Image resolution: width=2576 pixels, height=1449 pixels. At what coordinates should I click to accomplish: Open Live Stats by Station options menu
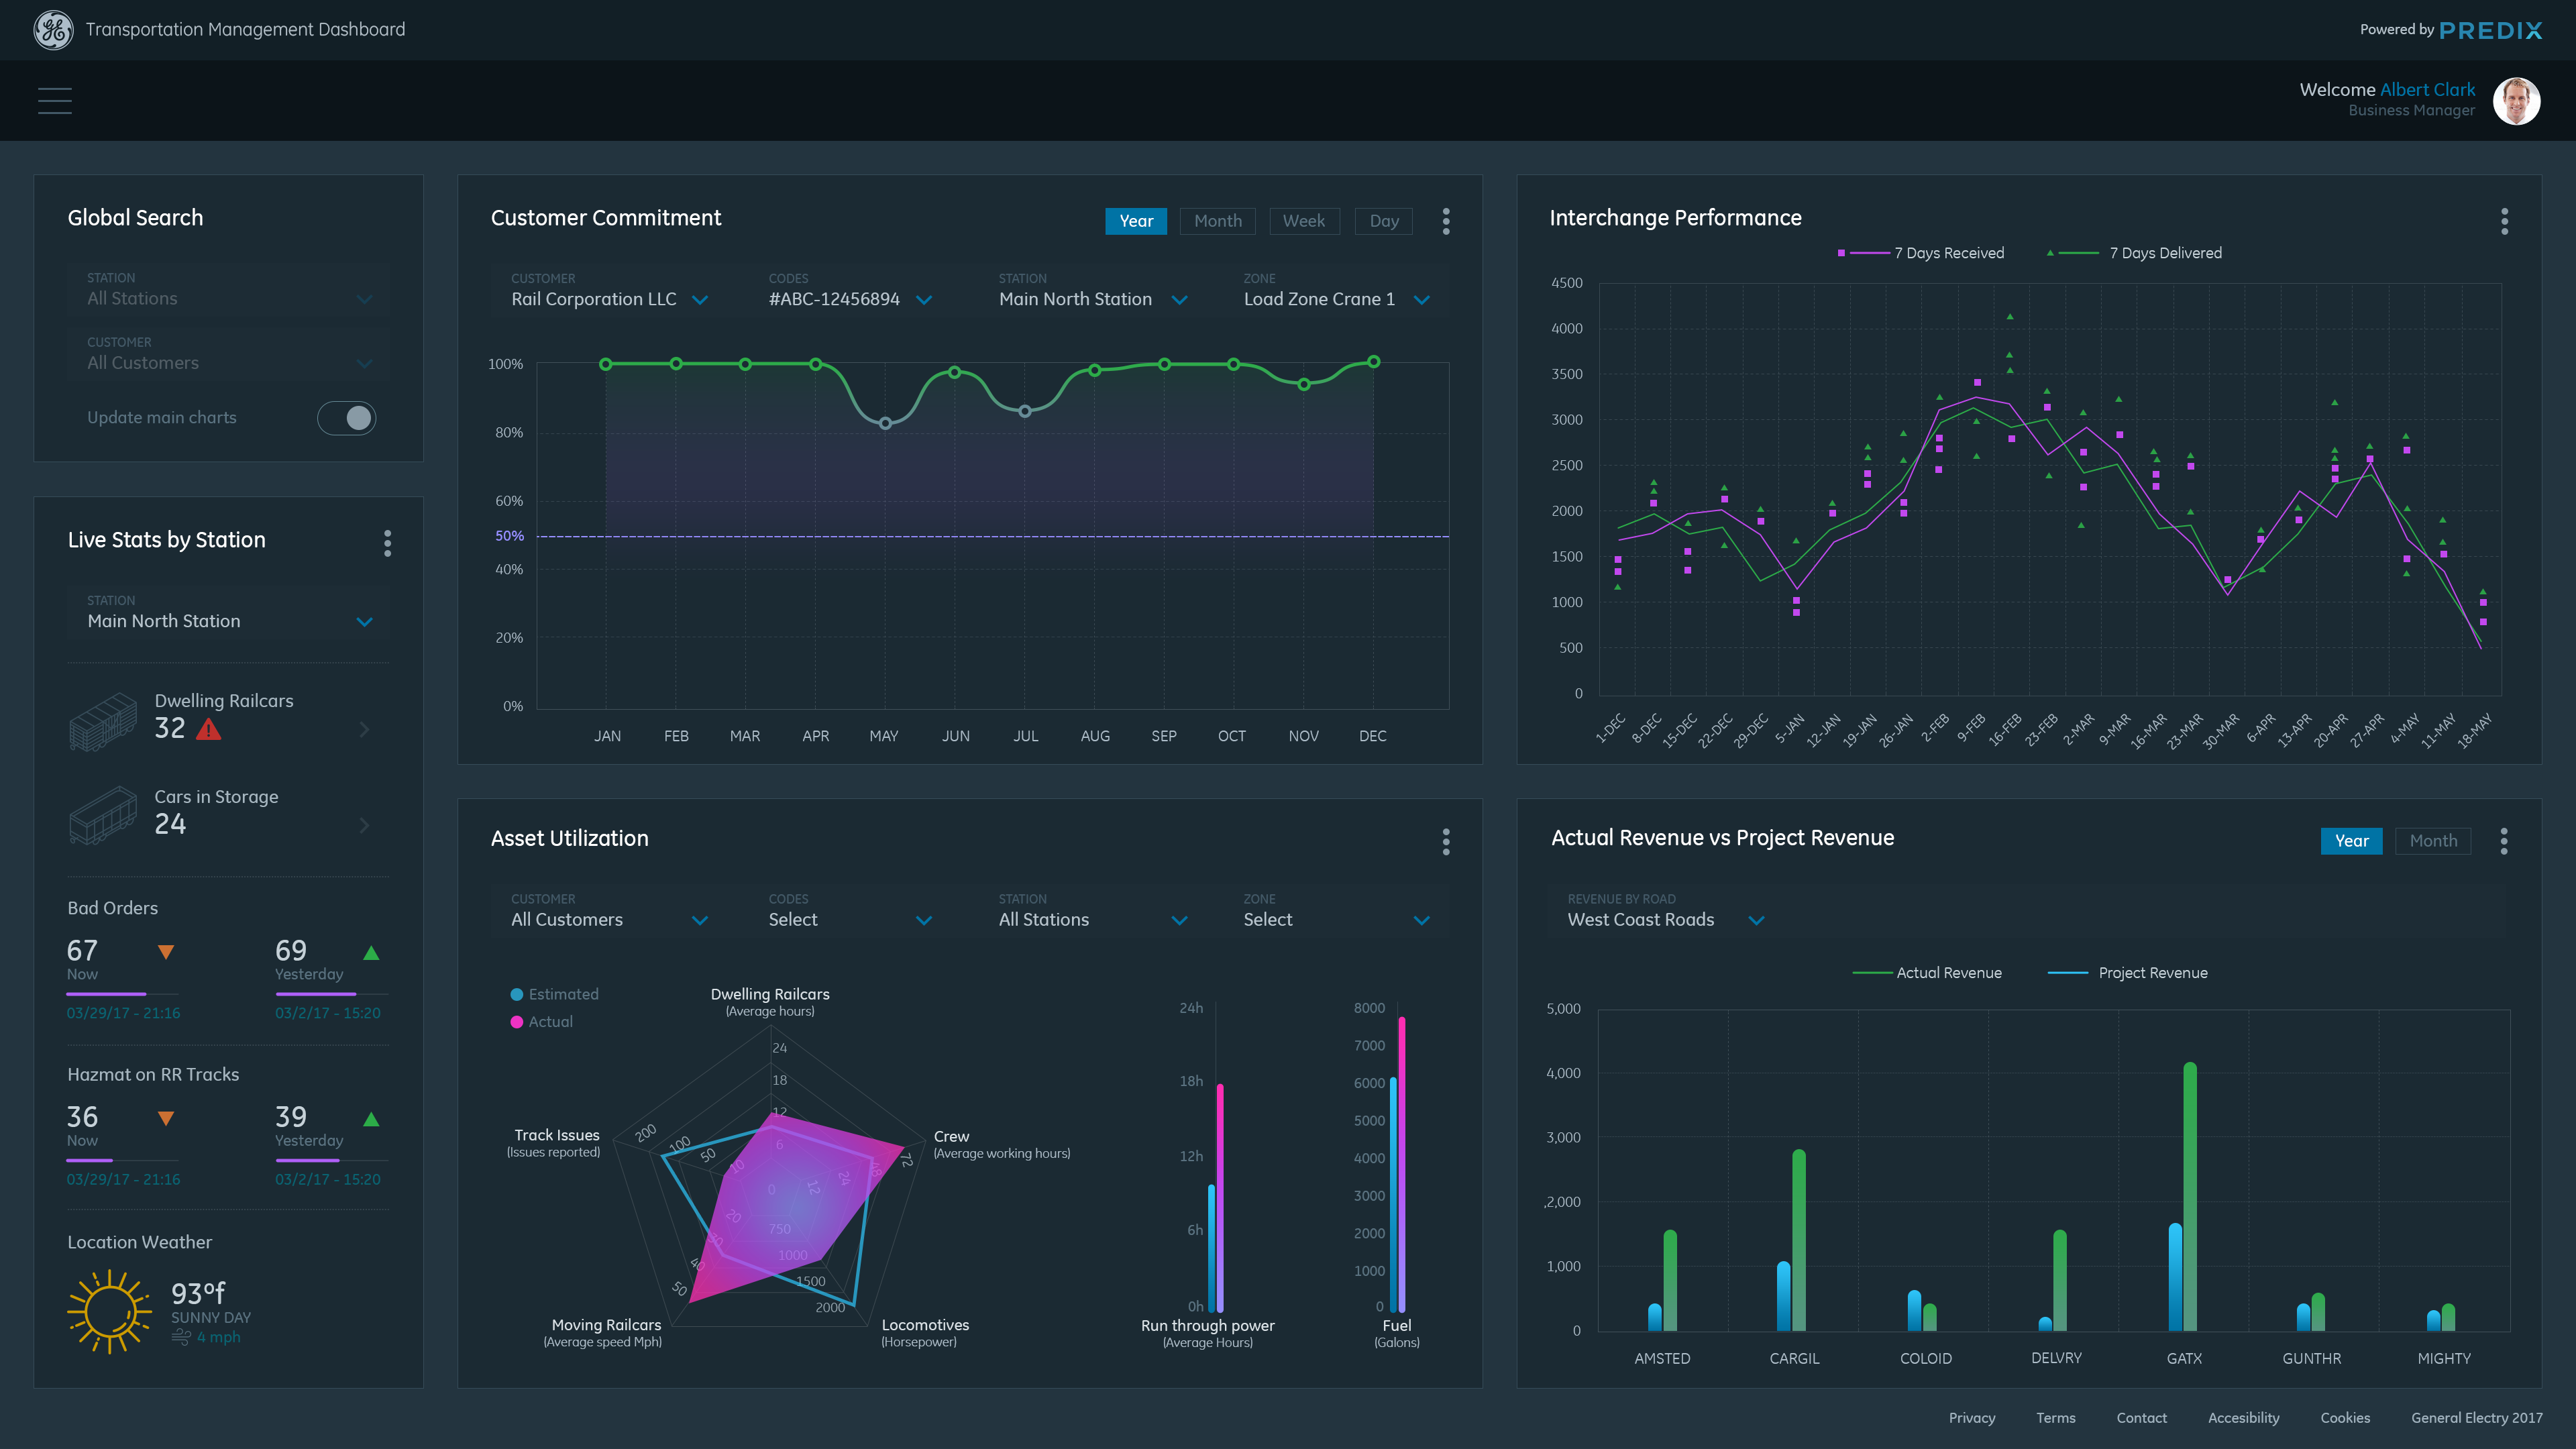click(x=387, y=543)
